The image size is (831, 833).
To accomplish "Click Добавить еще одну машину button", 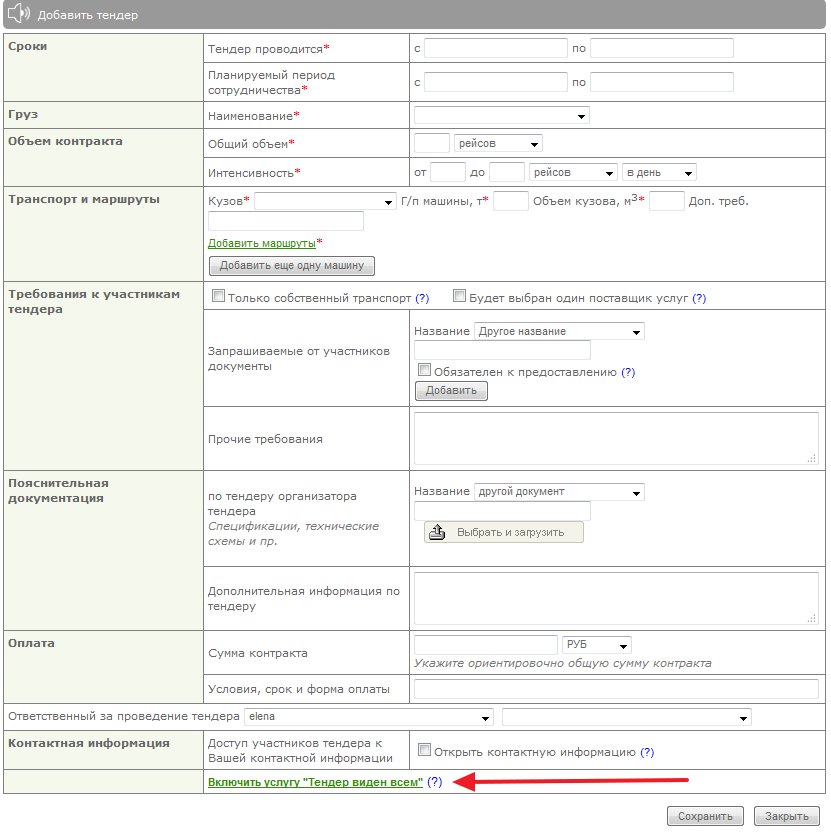I will coord(291,266).
